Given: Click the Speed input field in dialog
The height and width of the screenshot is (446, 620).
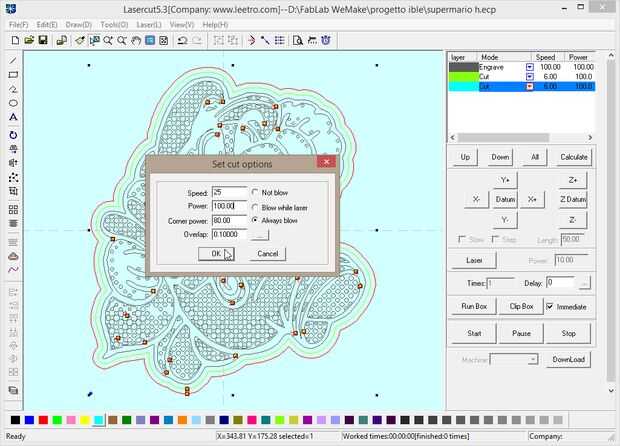Looking at the screenshot, I should [229, 193].
